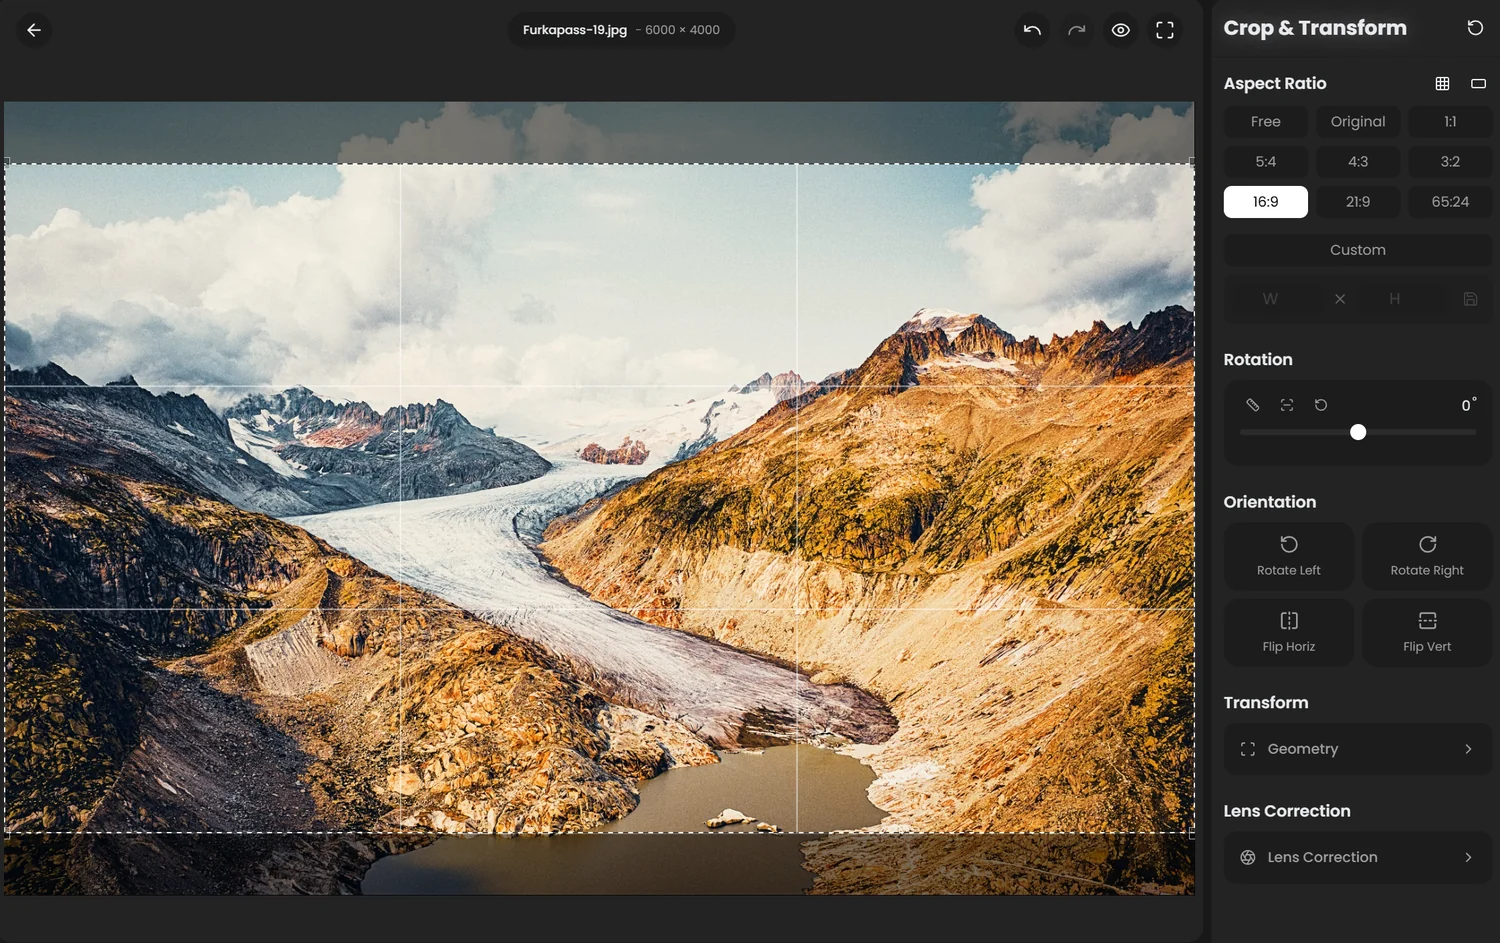The width and height of the screenshot is (1500, 943).
Task: Open the Custom aspect ratio option
Action: (x=1358, y=250)
